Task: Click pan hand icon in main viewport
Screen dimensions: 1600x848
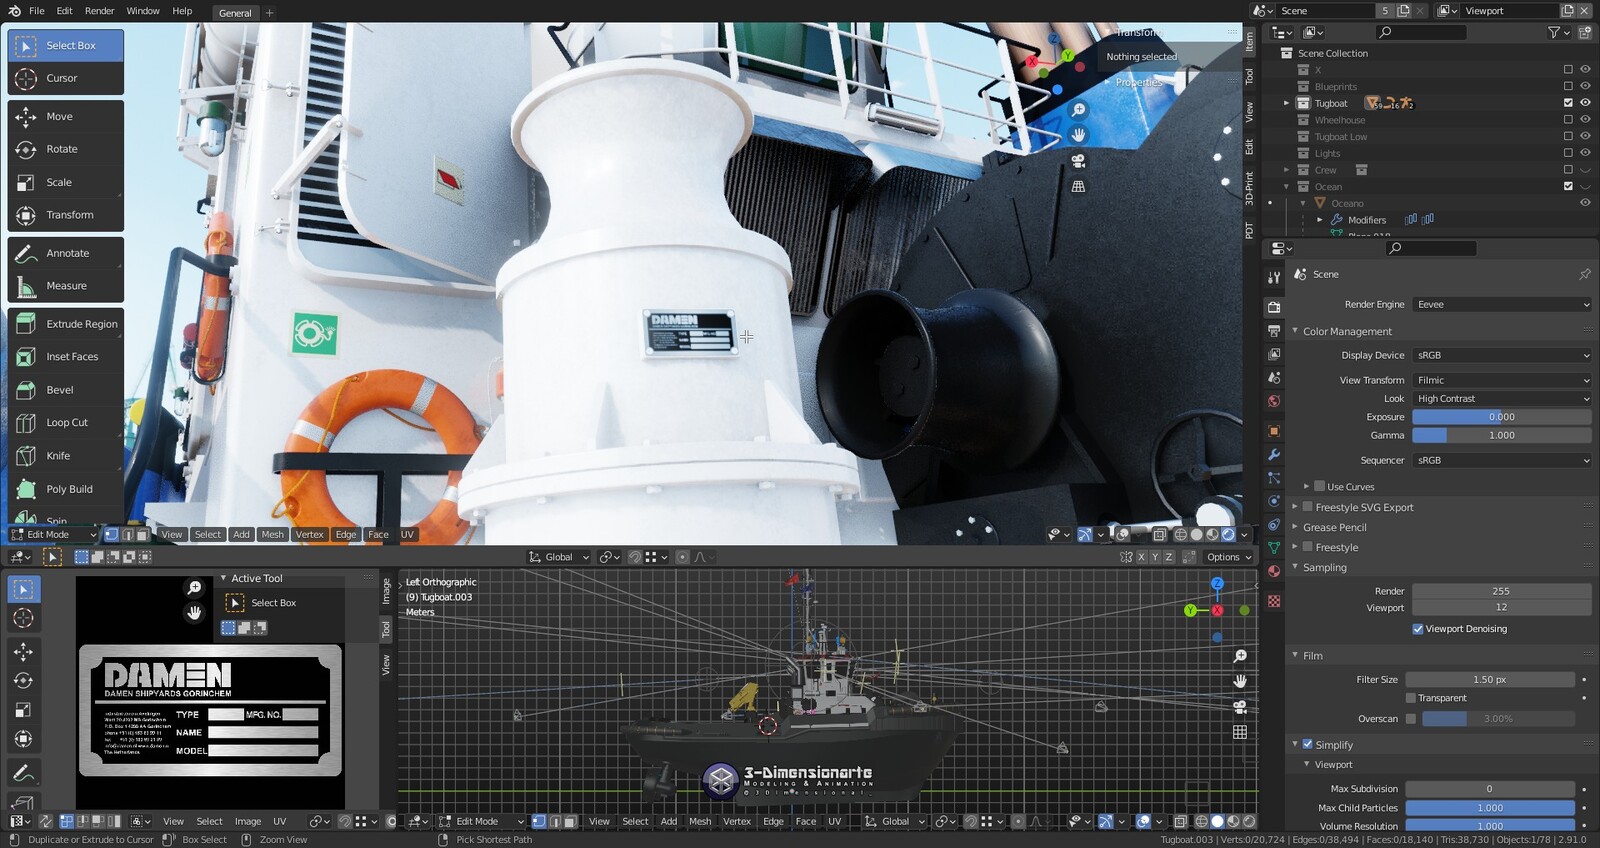Action: [x=1078, y=135]
